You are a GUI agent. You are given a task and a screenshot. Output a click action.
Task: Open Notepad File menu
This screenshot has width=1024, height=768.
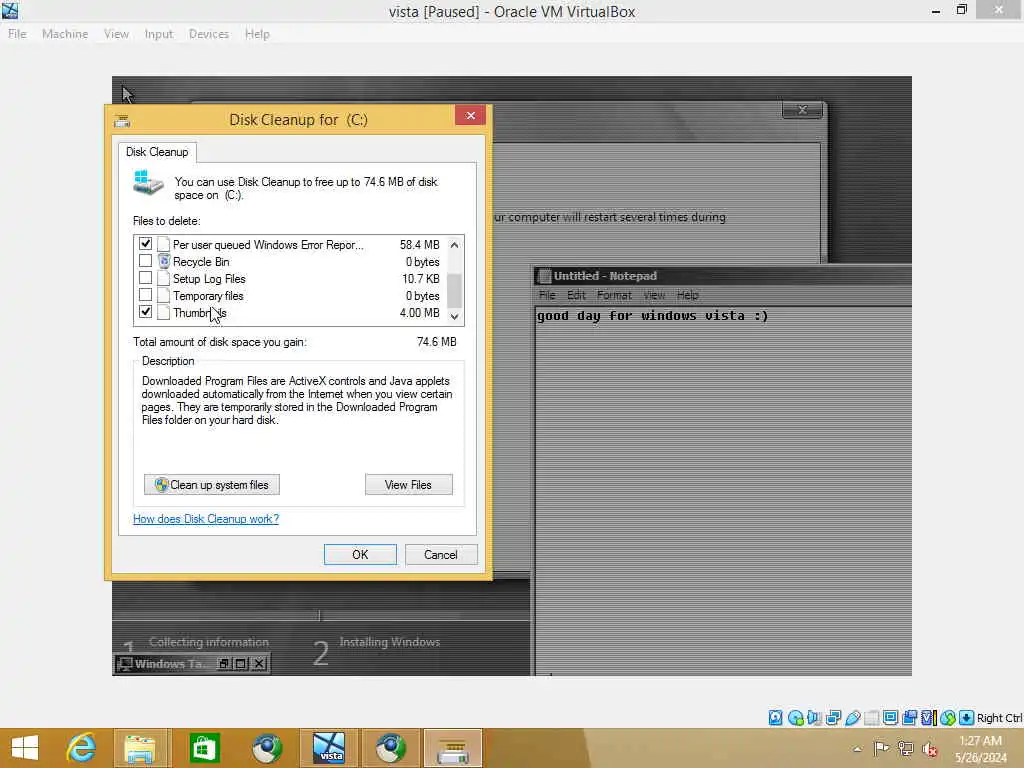(547, 295)
